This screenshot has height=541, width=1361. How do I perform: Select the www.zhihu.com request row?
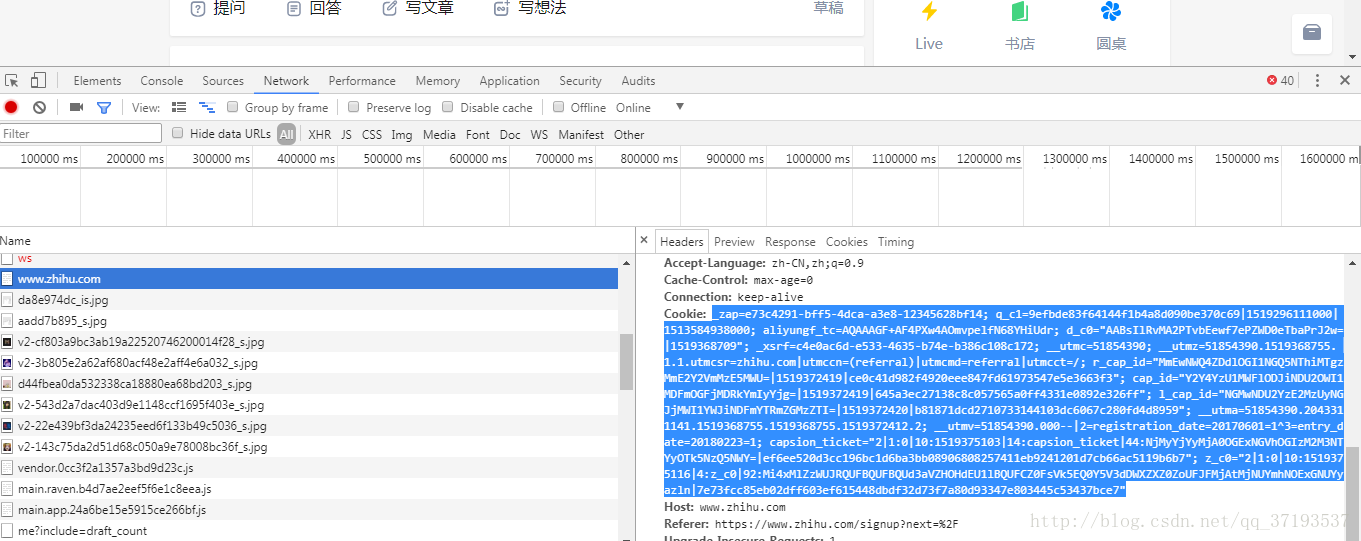click(309, 279)
